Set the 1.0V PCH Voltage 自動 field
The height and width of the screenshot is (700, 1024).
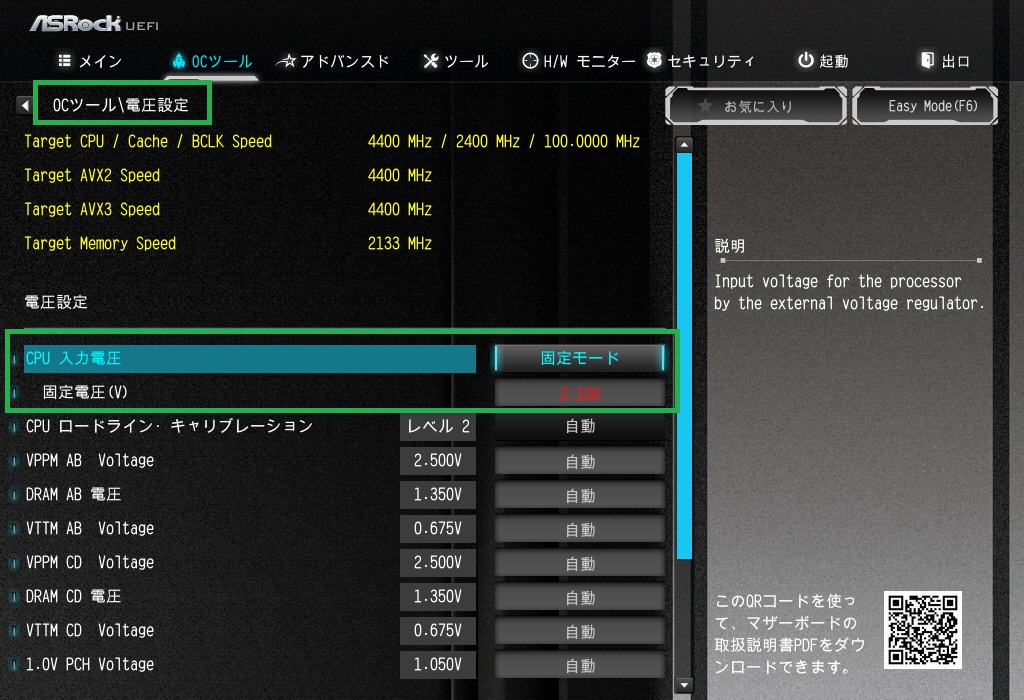tap(579, 665)
